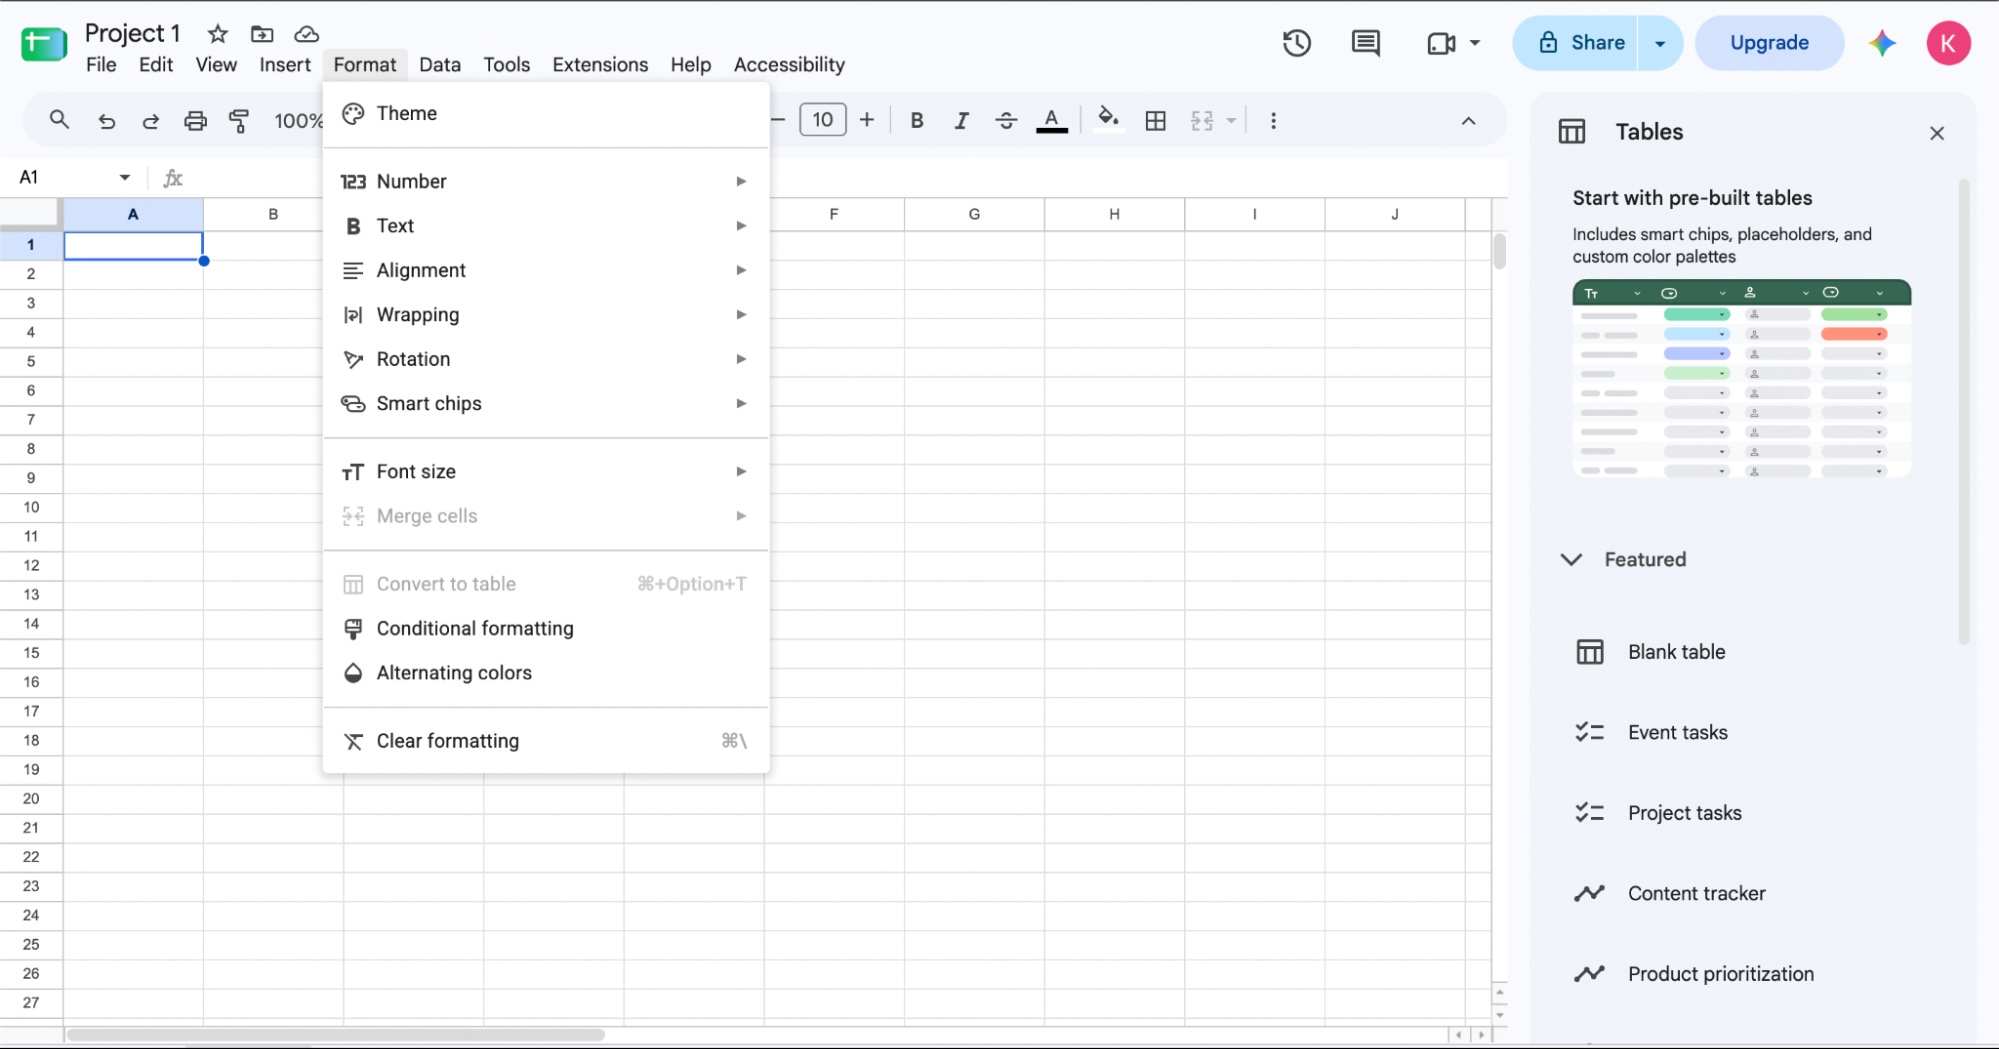The height and width of the screenshot is (1049, 1999).
Task: Click the search magnifier icon in toolbar
Action: click(59, 120)
